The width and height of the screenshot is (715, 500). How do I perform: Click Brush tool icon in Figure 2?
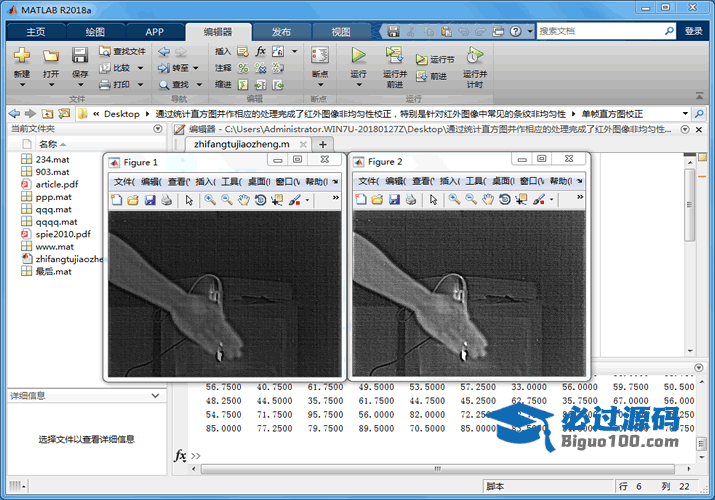click(539, 199)
